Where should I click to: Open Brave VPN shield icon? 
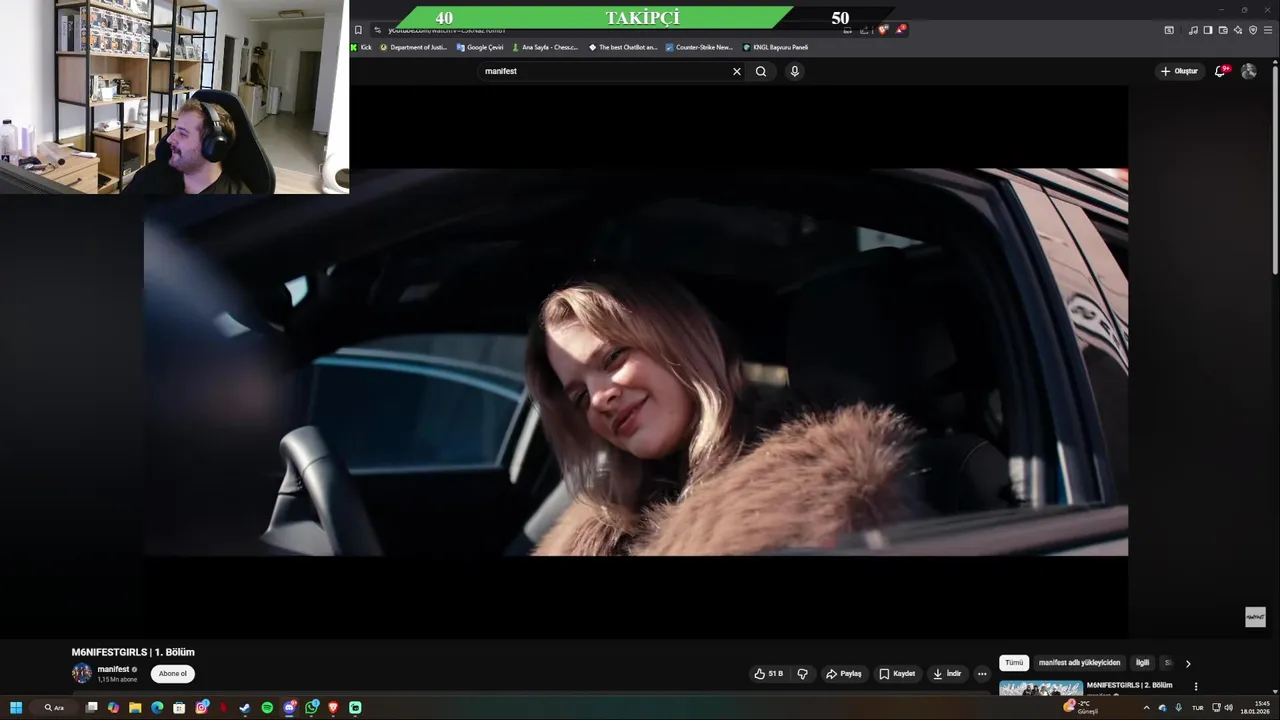(x=1253, y=30)
